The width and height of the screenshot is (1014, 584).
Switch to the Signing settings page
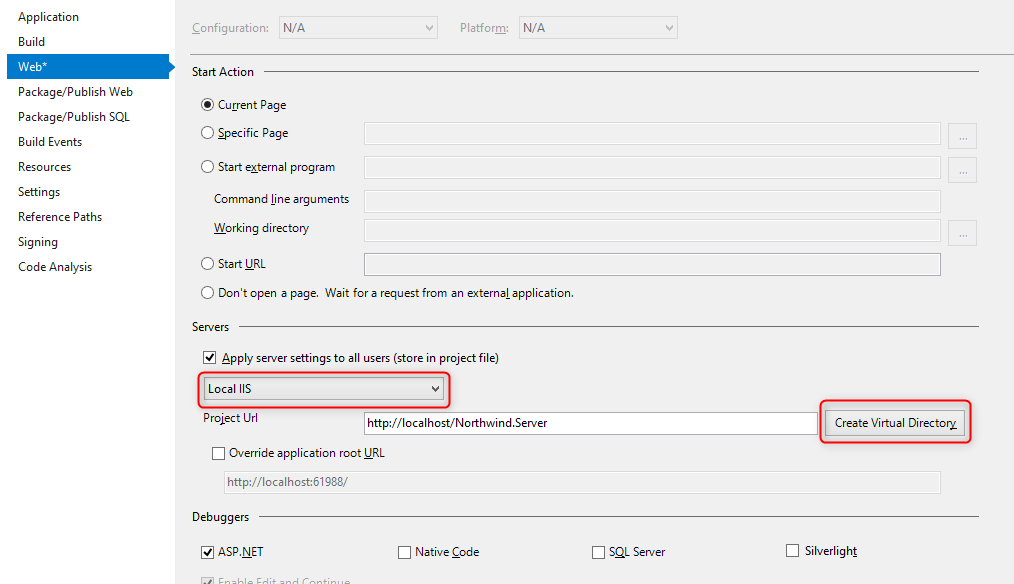[x=37, y=241]
